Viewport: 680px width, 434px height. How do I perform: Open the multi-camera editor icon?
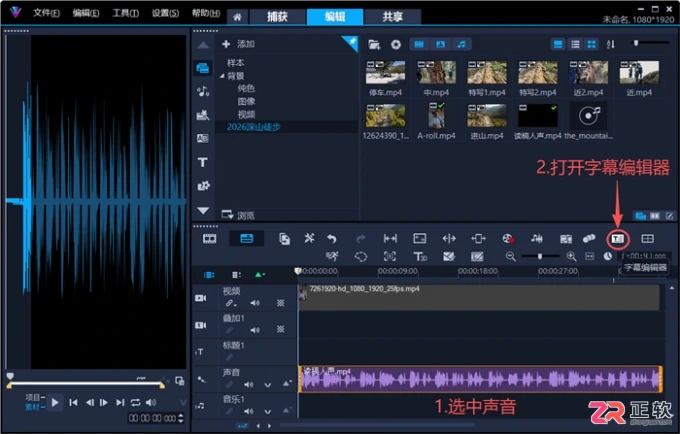(647, 238)
